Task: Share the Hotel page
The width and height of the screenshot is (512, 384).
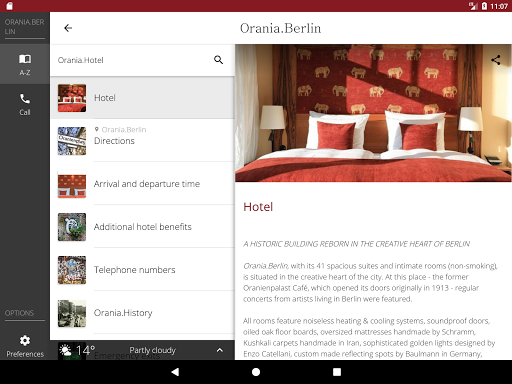Action: 496,60
